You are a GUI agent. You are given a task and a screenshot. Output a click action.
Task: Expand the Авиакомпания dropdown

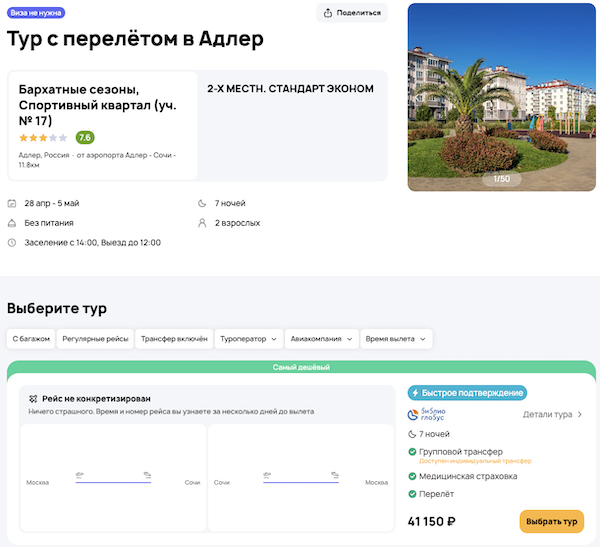pos(321,339)
